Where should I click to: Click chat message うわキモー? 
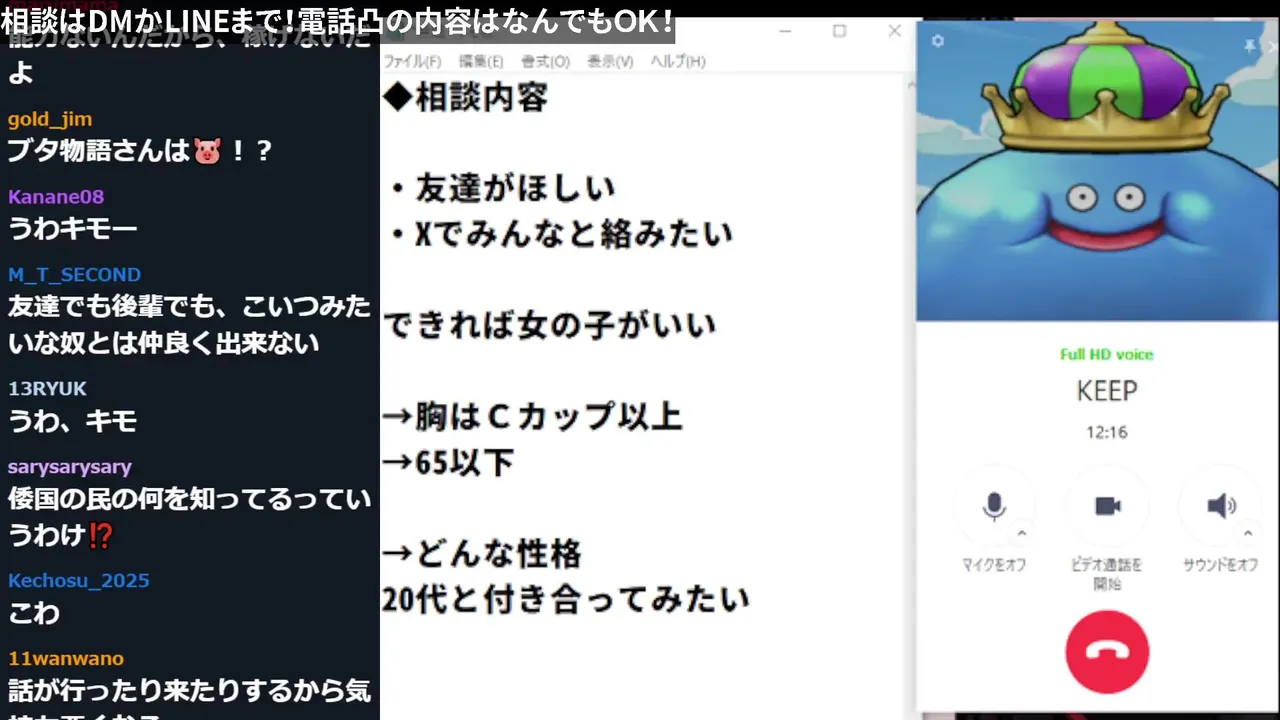click(73, 230)
